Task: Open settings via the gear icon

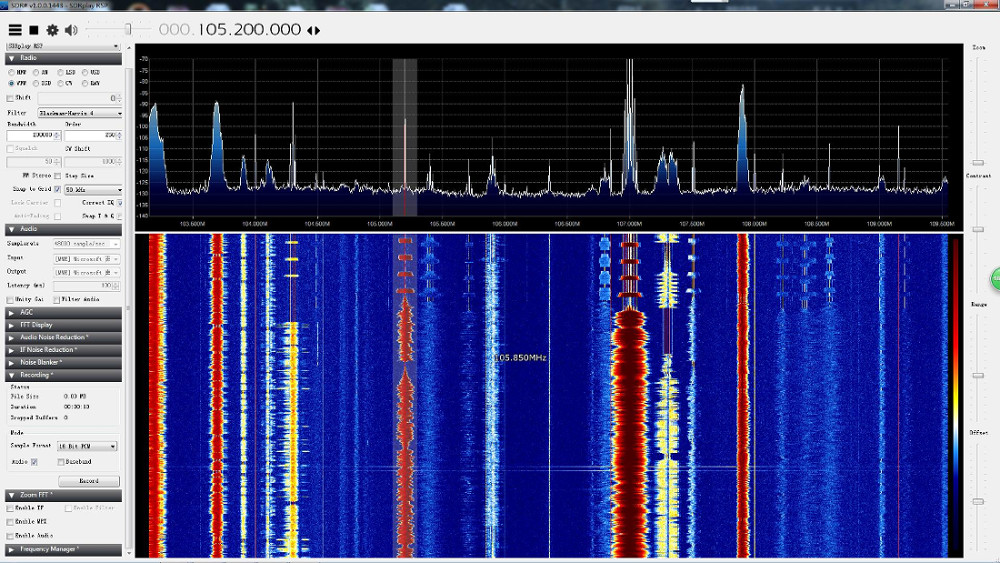Action: [52, 30]
